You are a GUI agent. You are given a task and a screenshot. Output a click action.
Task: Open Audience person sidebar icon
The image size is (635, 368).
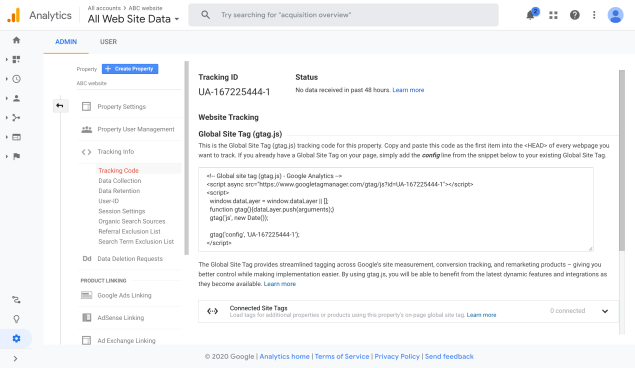[16, 98]
